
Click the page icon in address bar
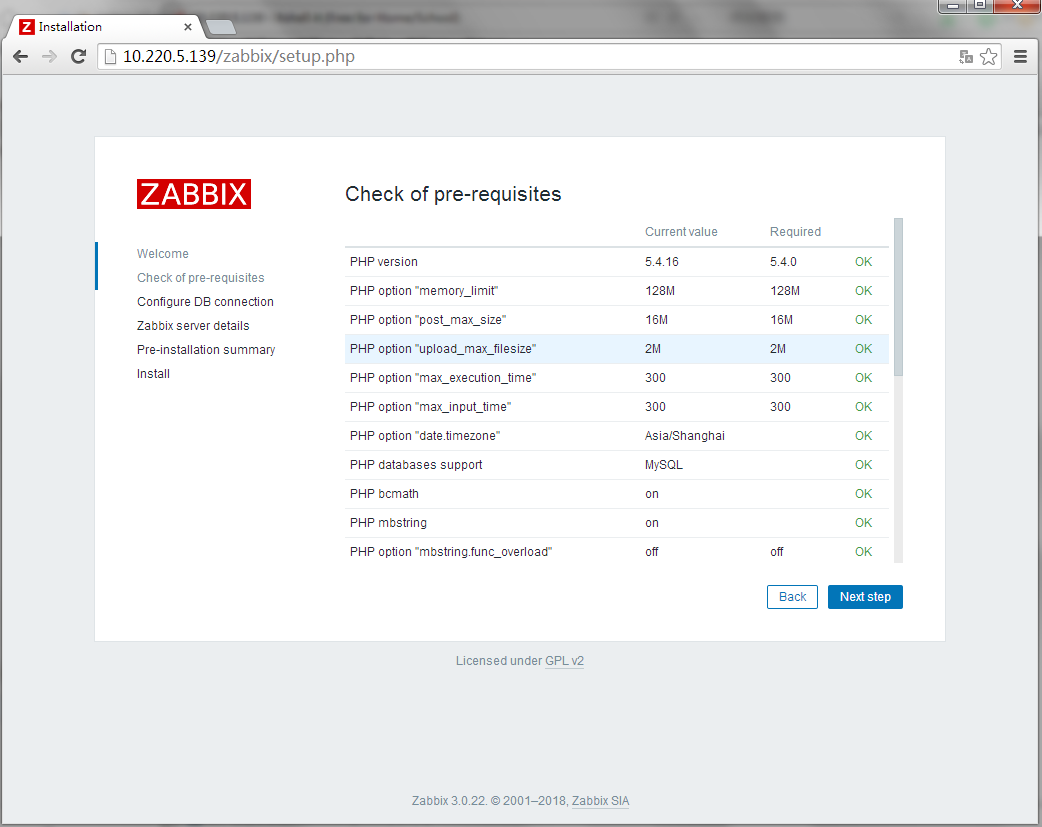[x=110, y=57]
